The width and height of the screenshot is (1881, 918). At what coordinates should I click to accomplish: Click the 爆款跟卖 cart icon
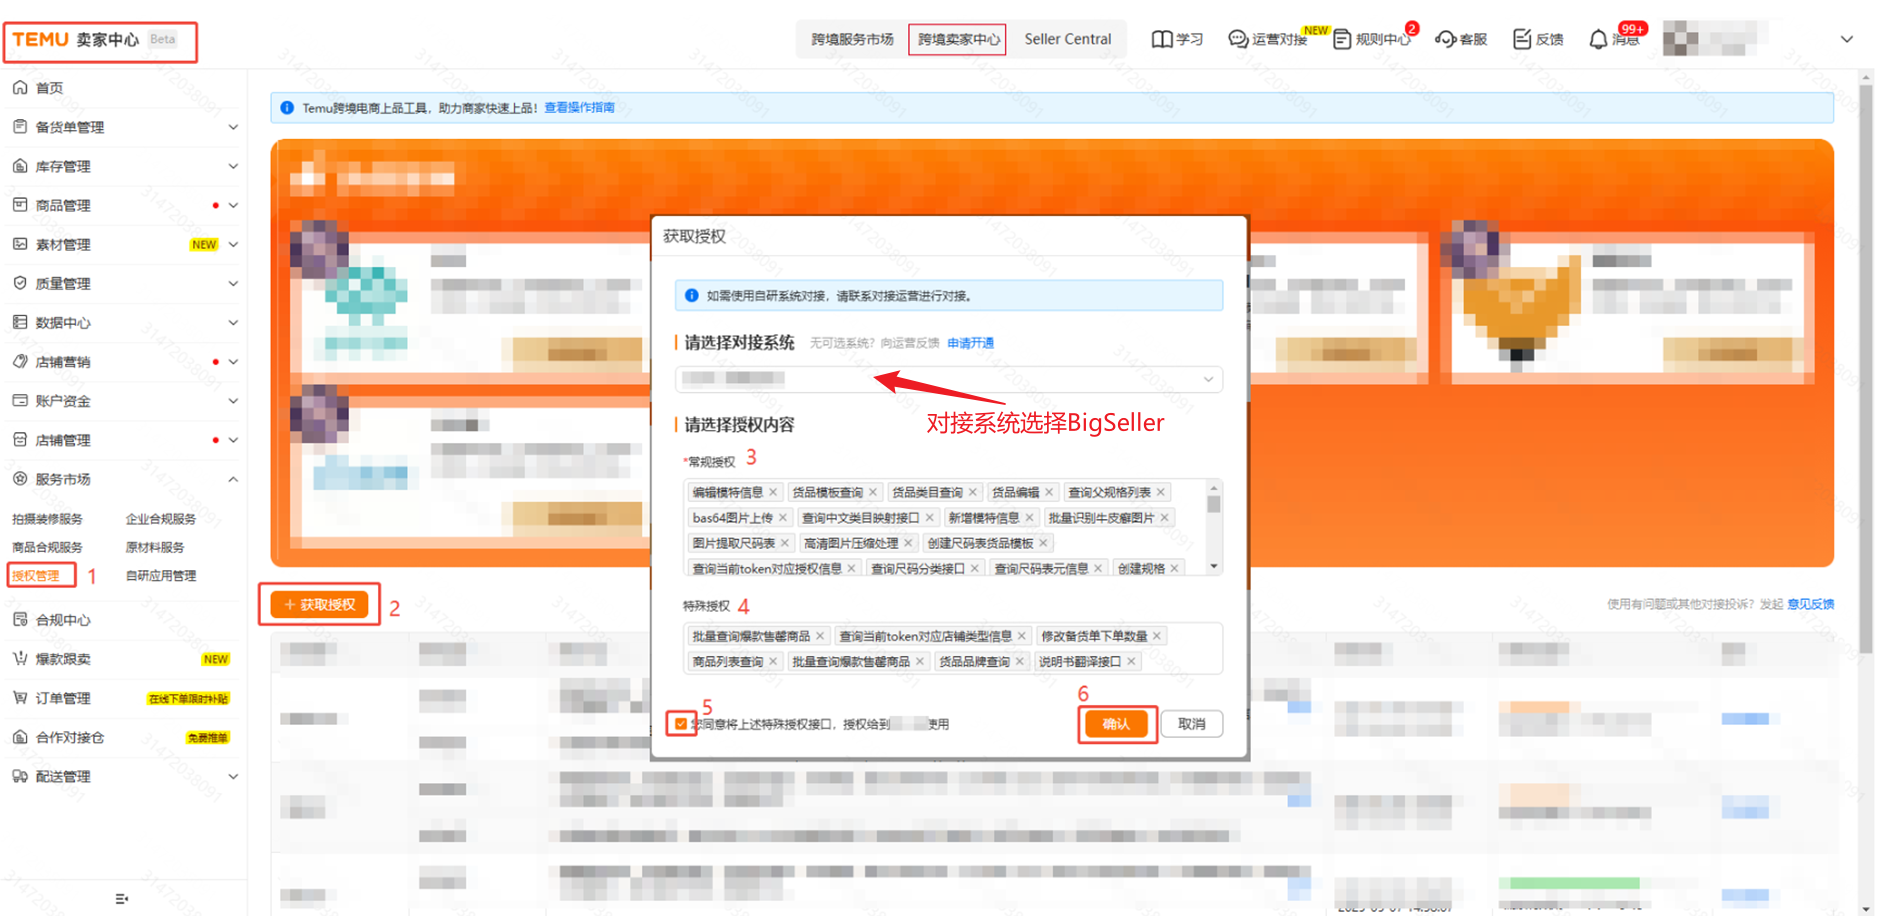coord(20,659)
